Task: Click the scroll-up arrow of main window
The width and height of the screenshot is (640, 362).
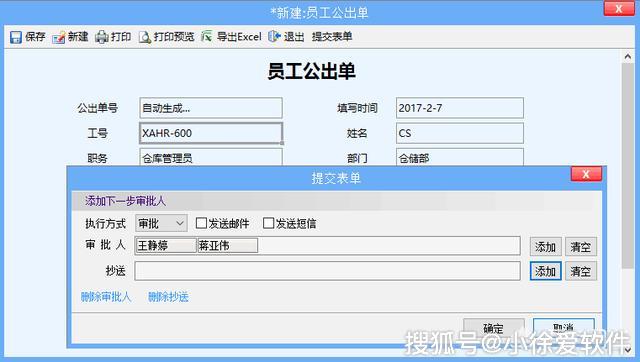Action: pos(628,57)
